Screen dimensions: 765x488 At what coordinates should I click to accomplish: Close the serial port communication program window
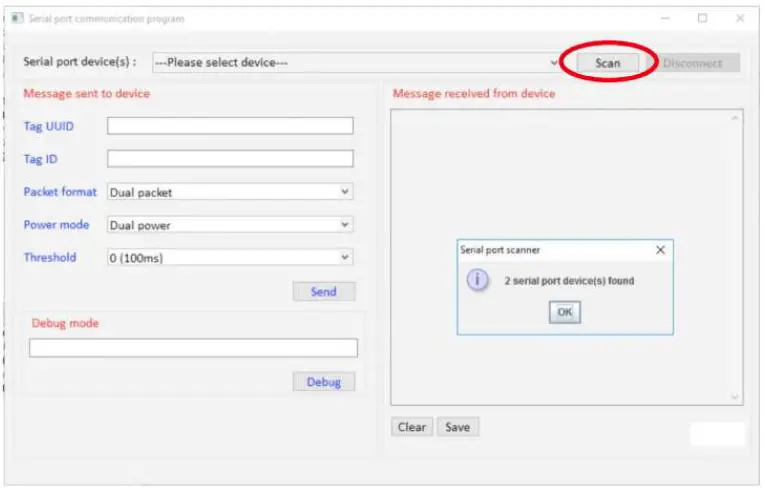coord(740,19)
